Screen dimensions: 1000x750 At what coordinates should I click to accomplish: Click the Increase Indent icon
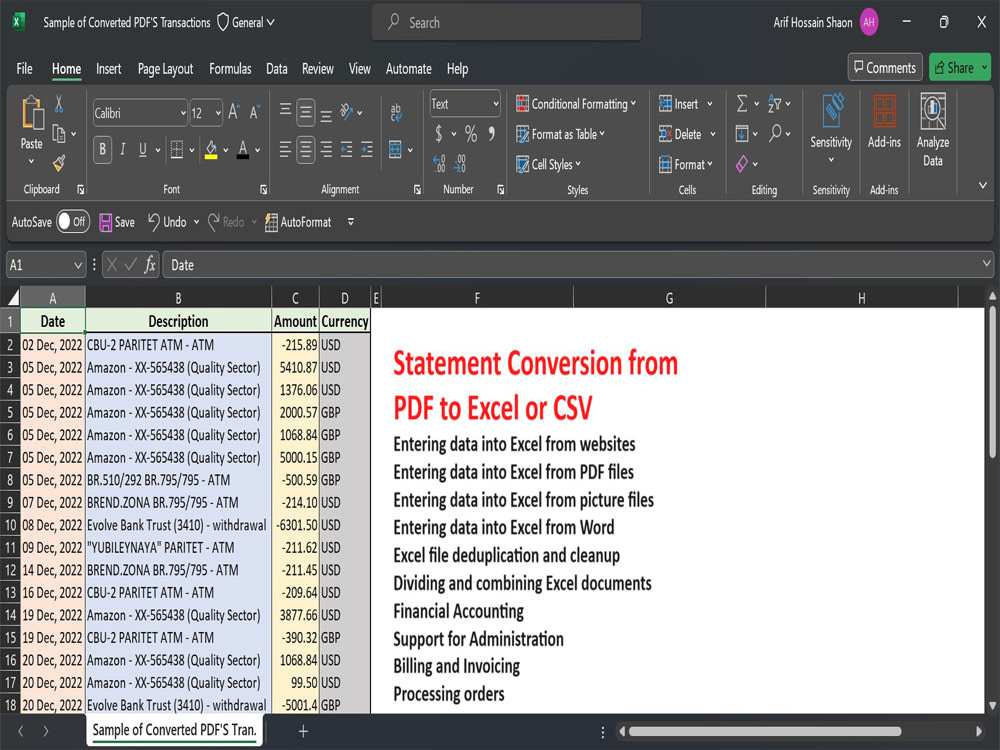point(367,150)
